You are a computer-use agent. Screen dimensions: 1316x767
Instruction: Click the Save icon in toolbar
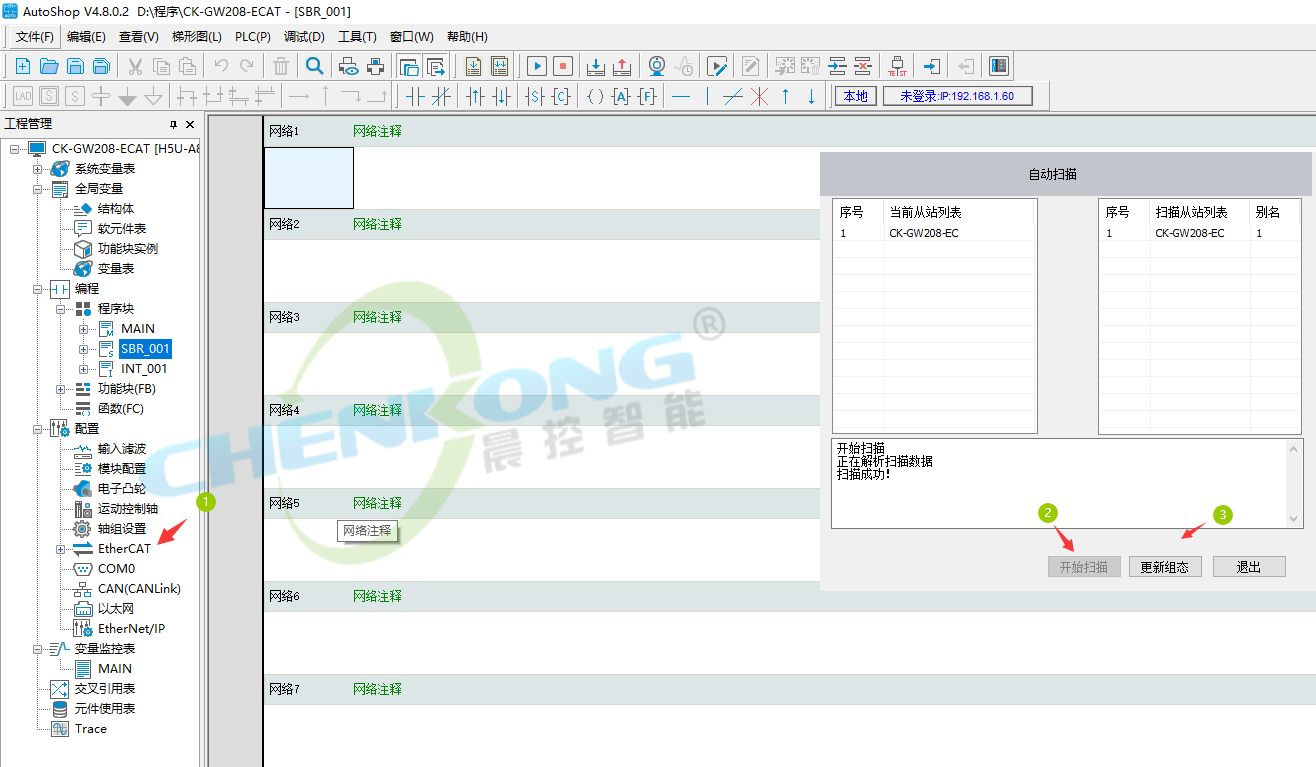coord(75,66)
